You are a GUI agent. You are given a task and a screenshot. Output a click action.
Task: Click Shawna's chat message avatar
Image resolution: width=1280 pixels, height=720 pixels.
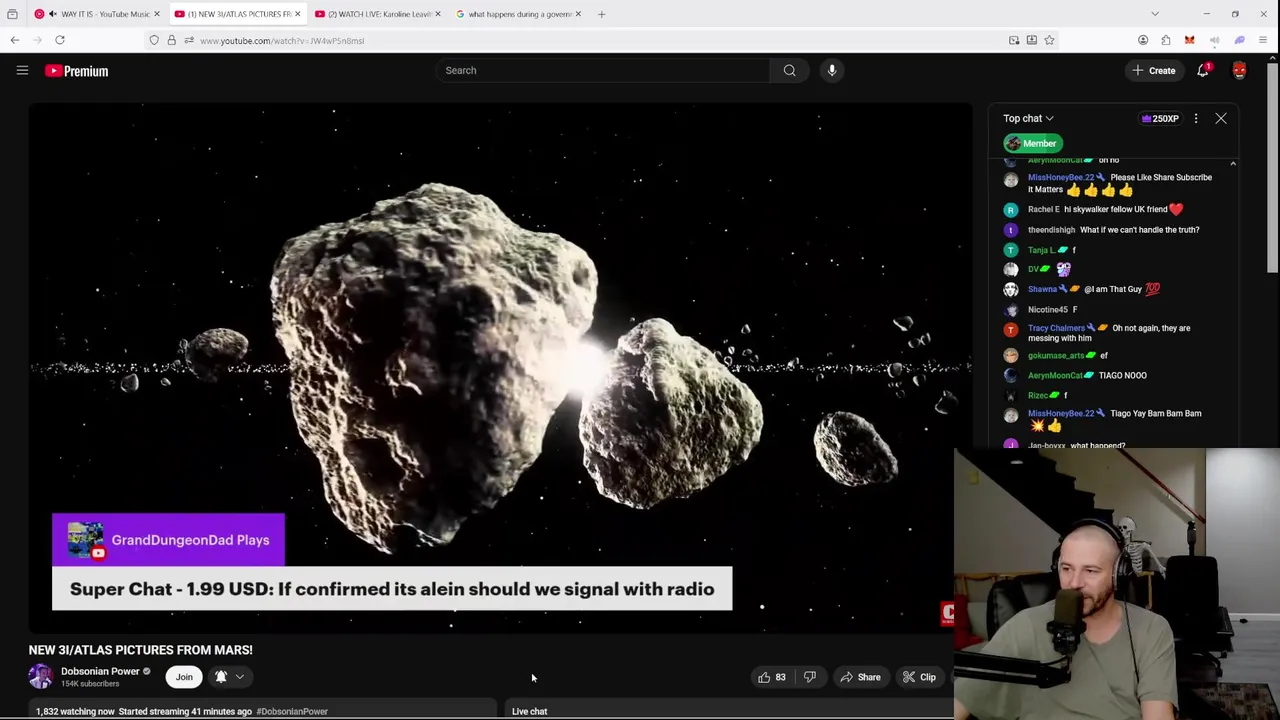point(1010,289)
